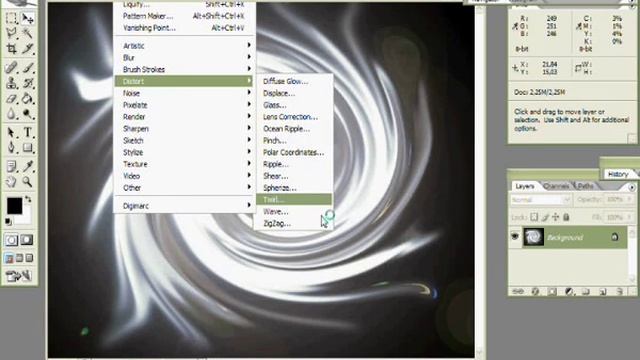The height and width of the screenshot is (360, 640).
Task: Select the Move tool
Action: point(28,18)
